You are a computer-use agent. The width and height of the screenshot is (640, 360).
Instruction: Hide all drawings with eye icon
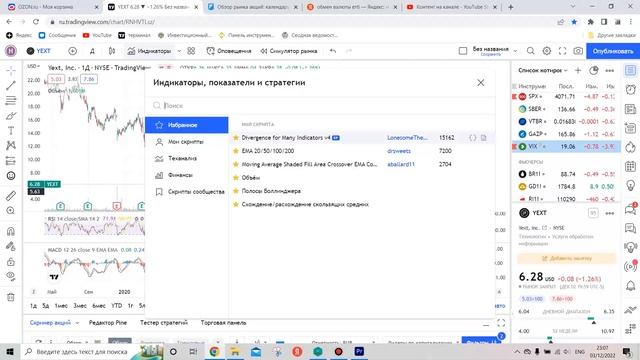[11, 276]
